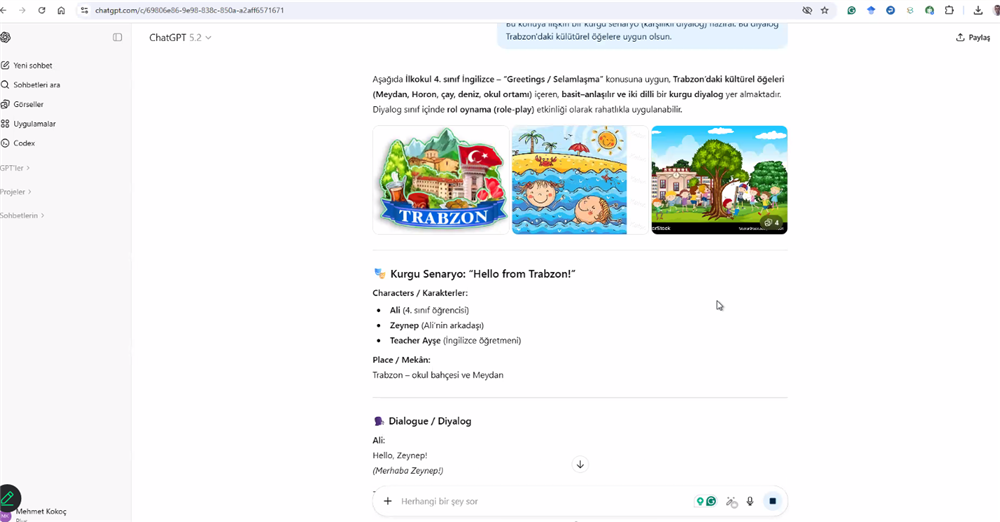1000x522 pixels.
Task: Open the tree and children image thumbnail
Action: [x=719, y=180]
